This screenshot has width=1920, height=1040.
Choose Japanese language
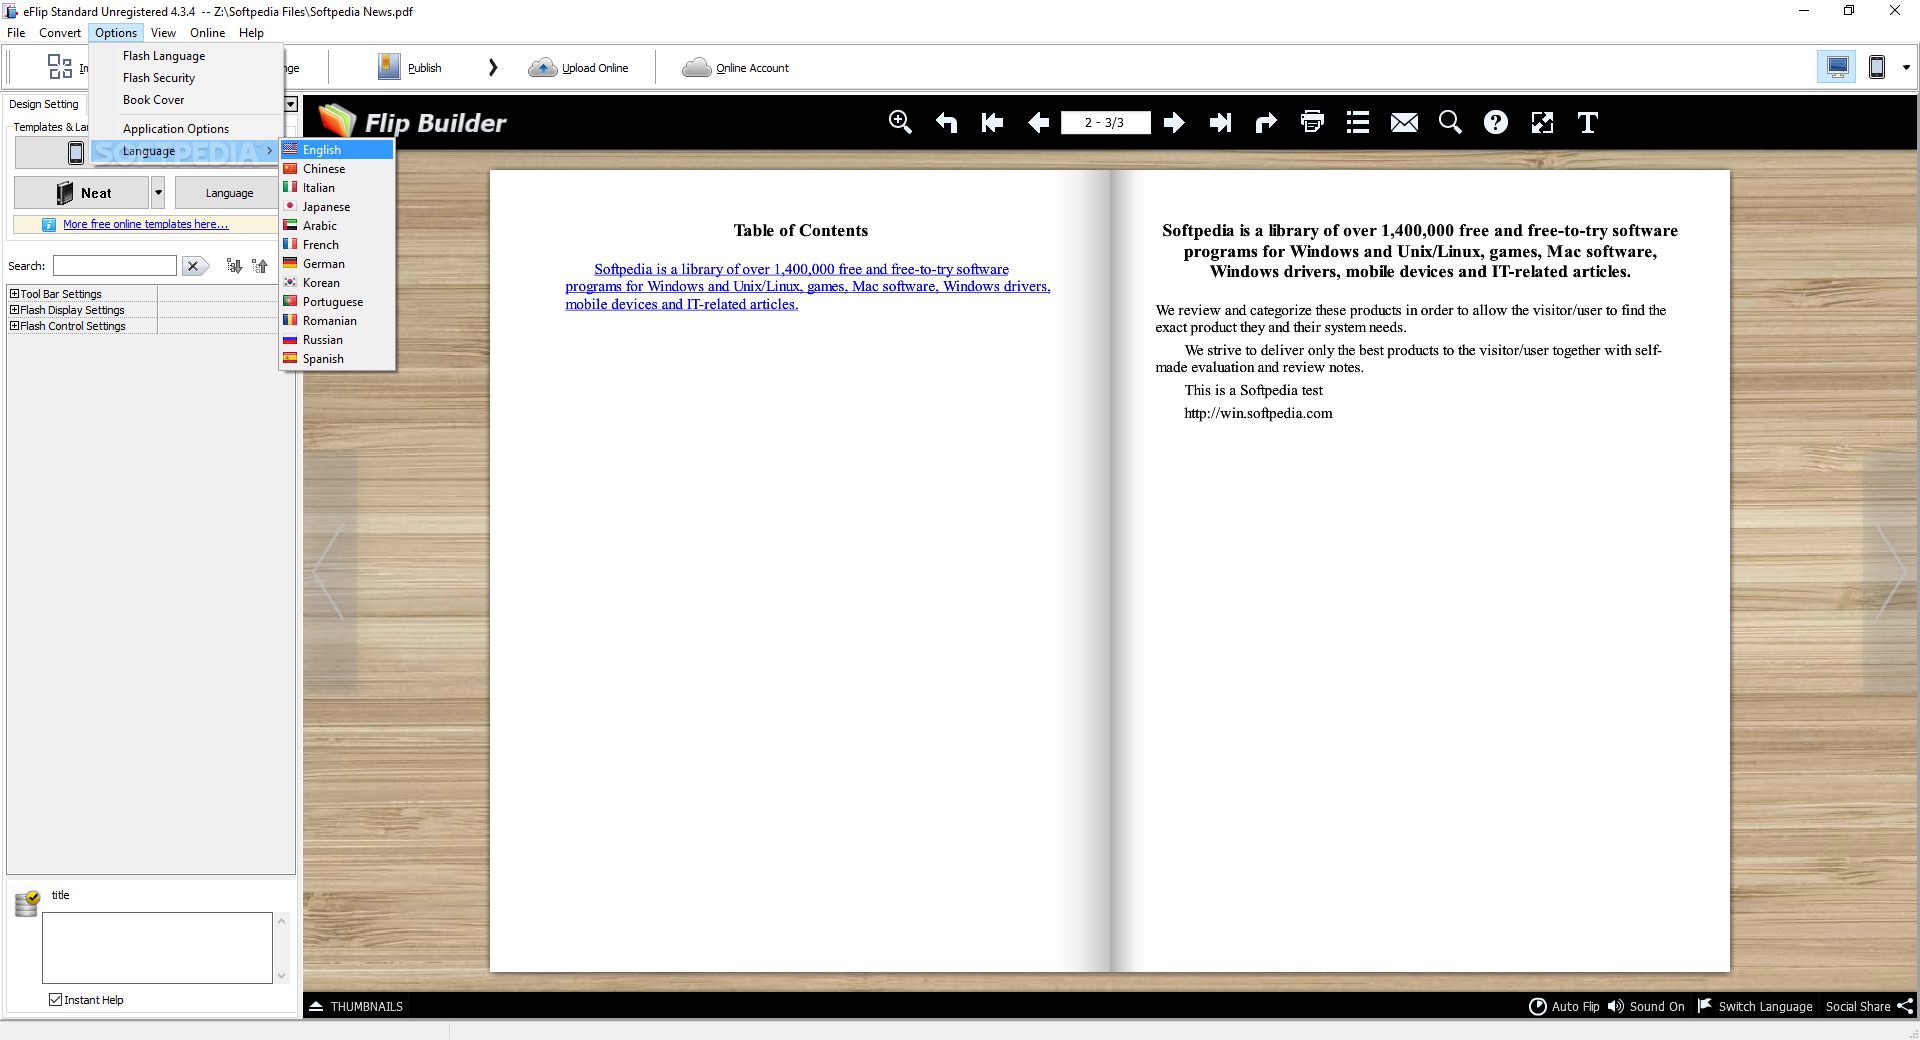click(x=337, y=207)
